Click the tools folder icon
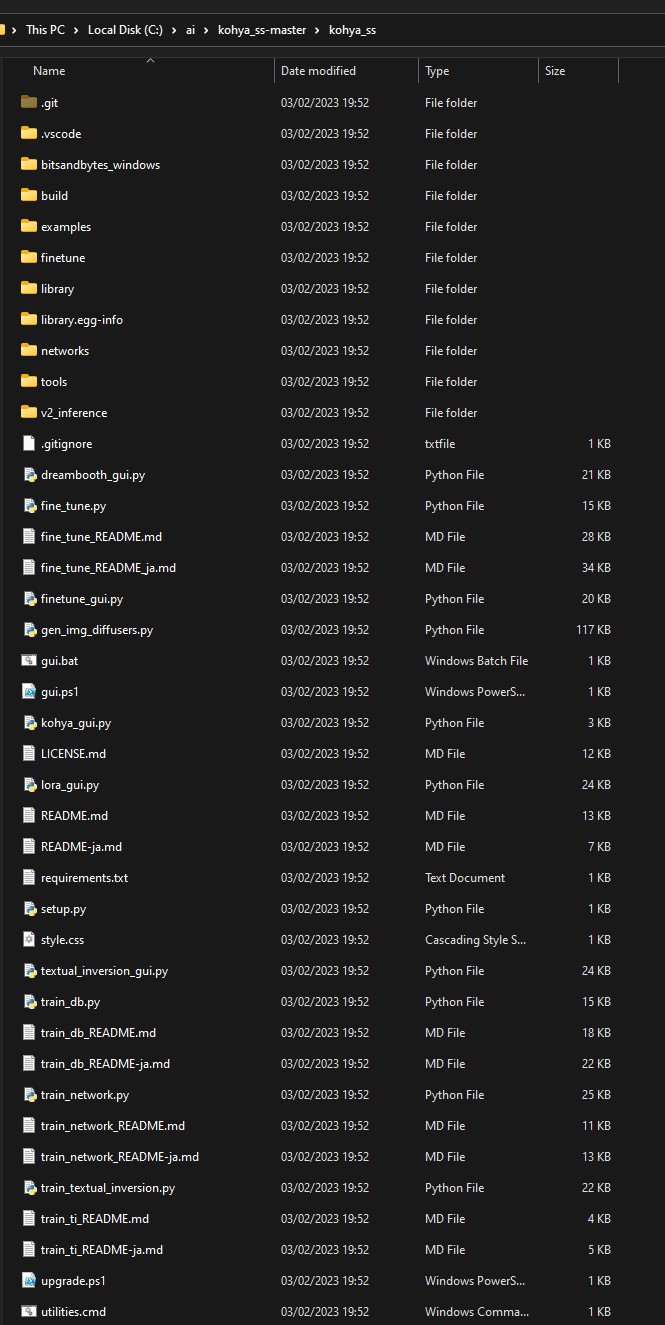665x1325 pixels. coord(28,381)
